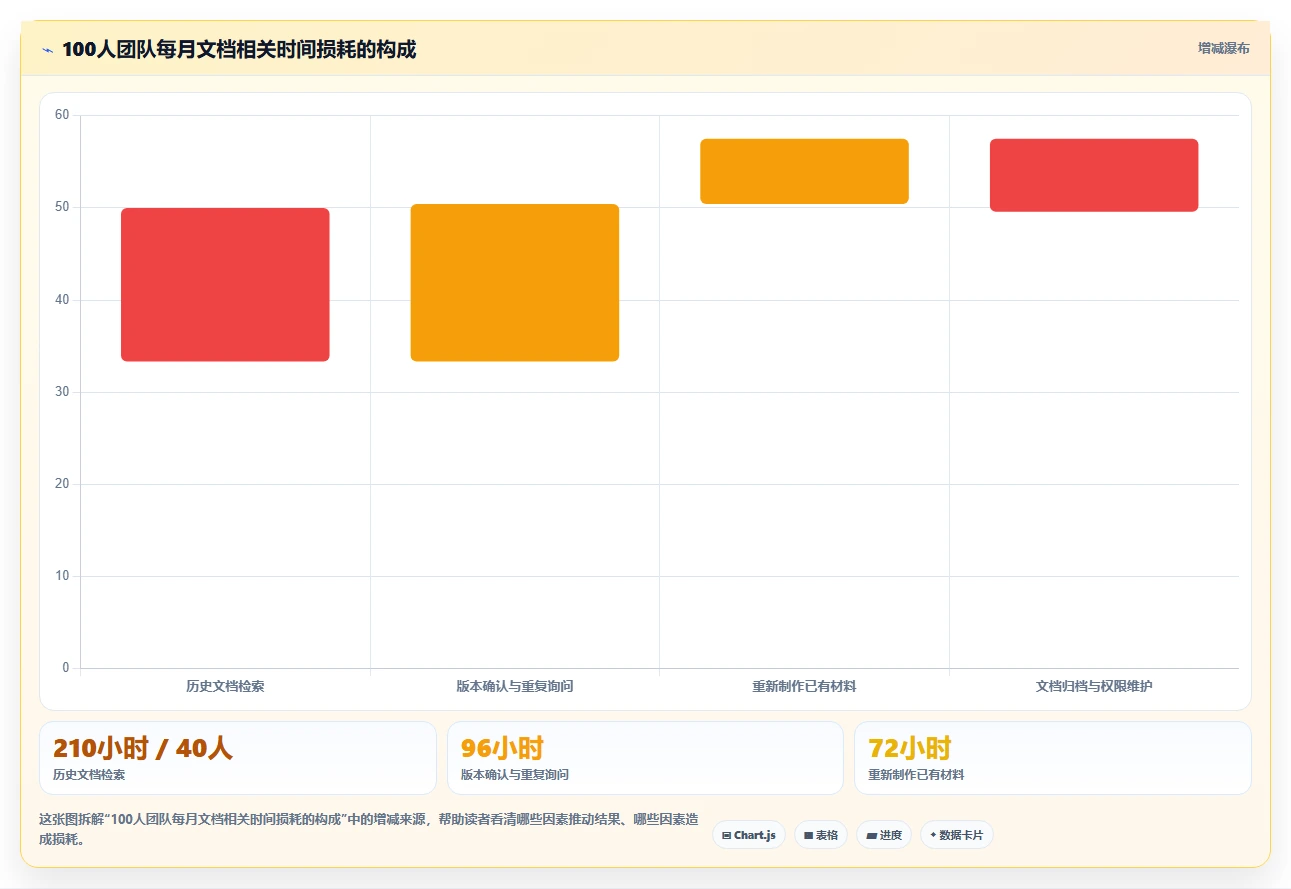Select the 进度 tag chip

click(x=884, y=835)
